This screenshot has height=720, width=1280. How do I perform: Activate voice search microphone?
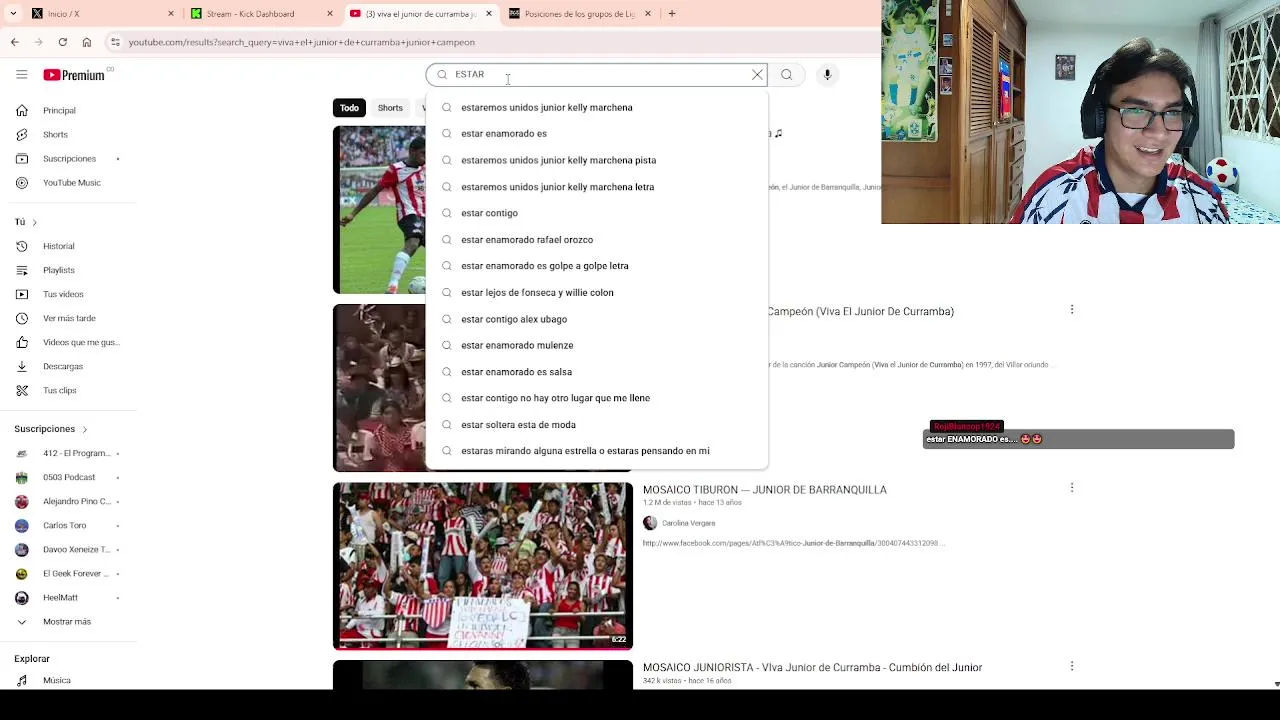(x=827, y=74)
